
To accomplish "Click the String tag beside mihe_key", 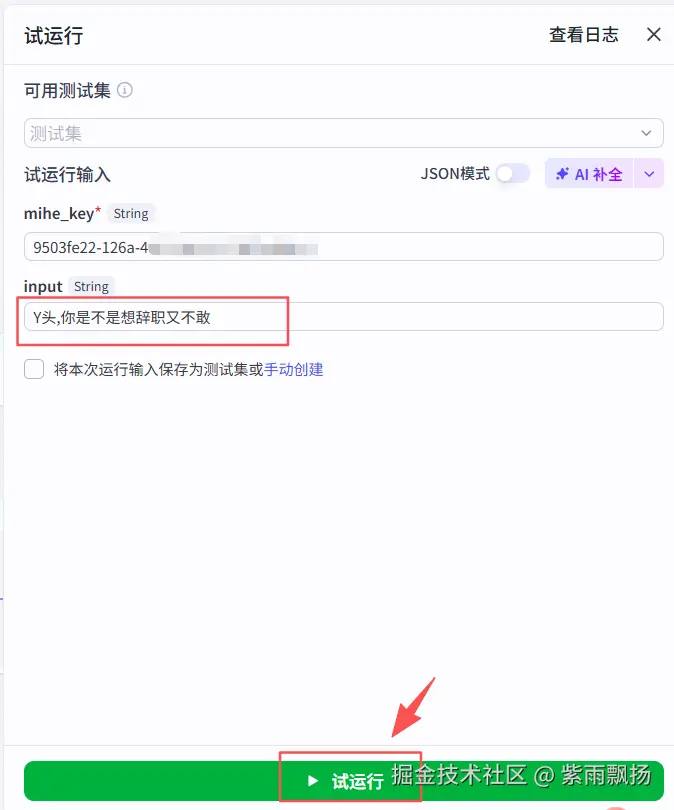I will pyautogui.click(x=131, y=213).
